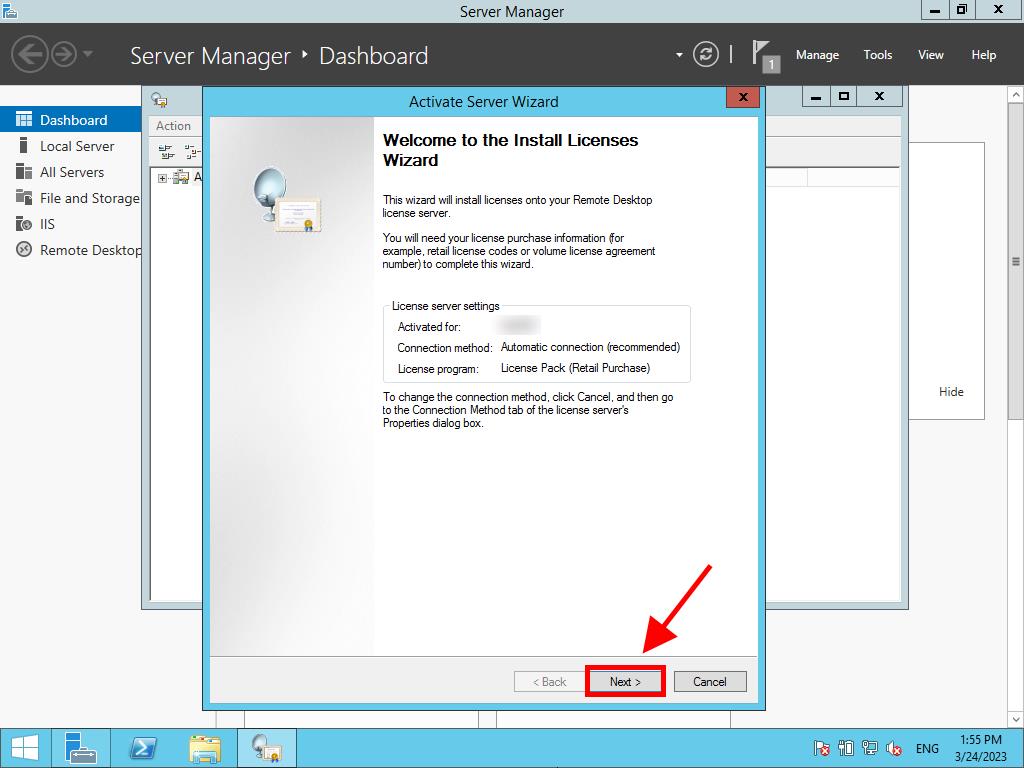Viewport: 1024px width, 768px height.
Task: Open the Tools menu
Action: 878,55
